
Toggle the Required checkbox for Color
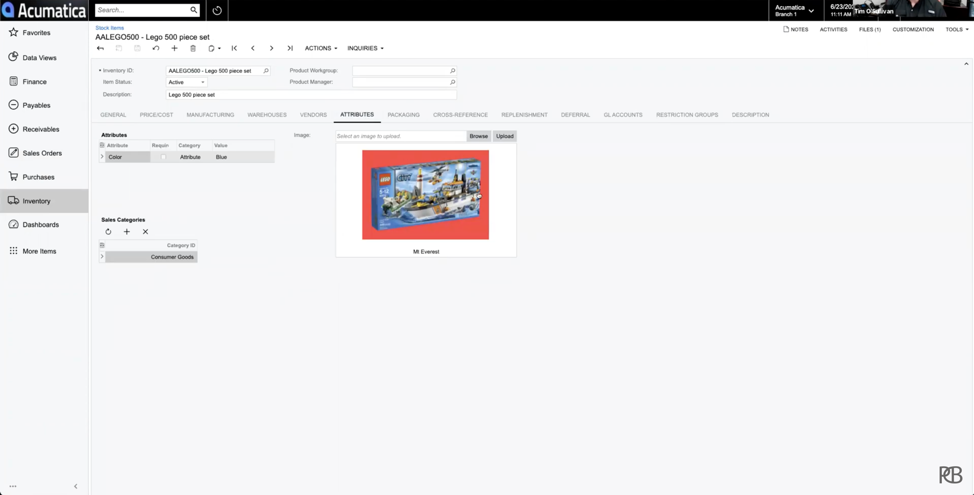tap(163, 157)
